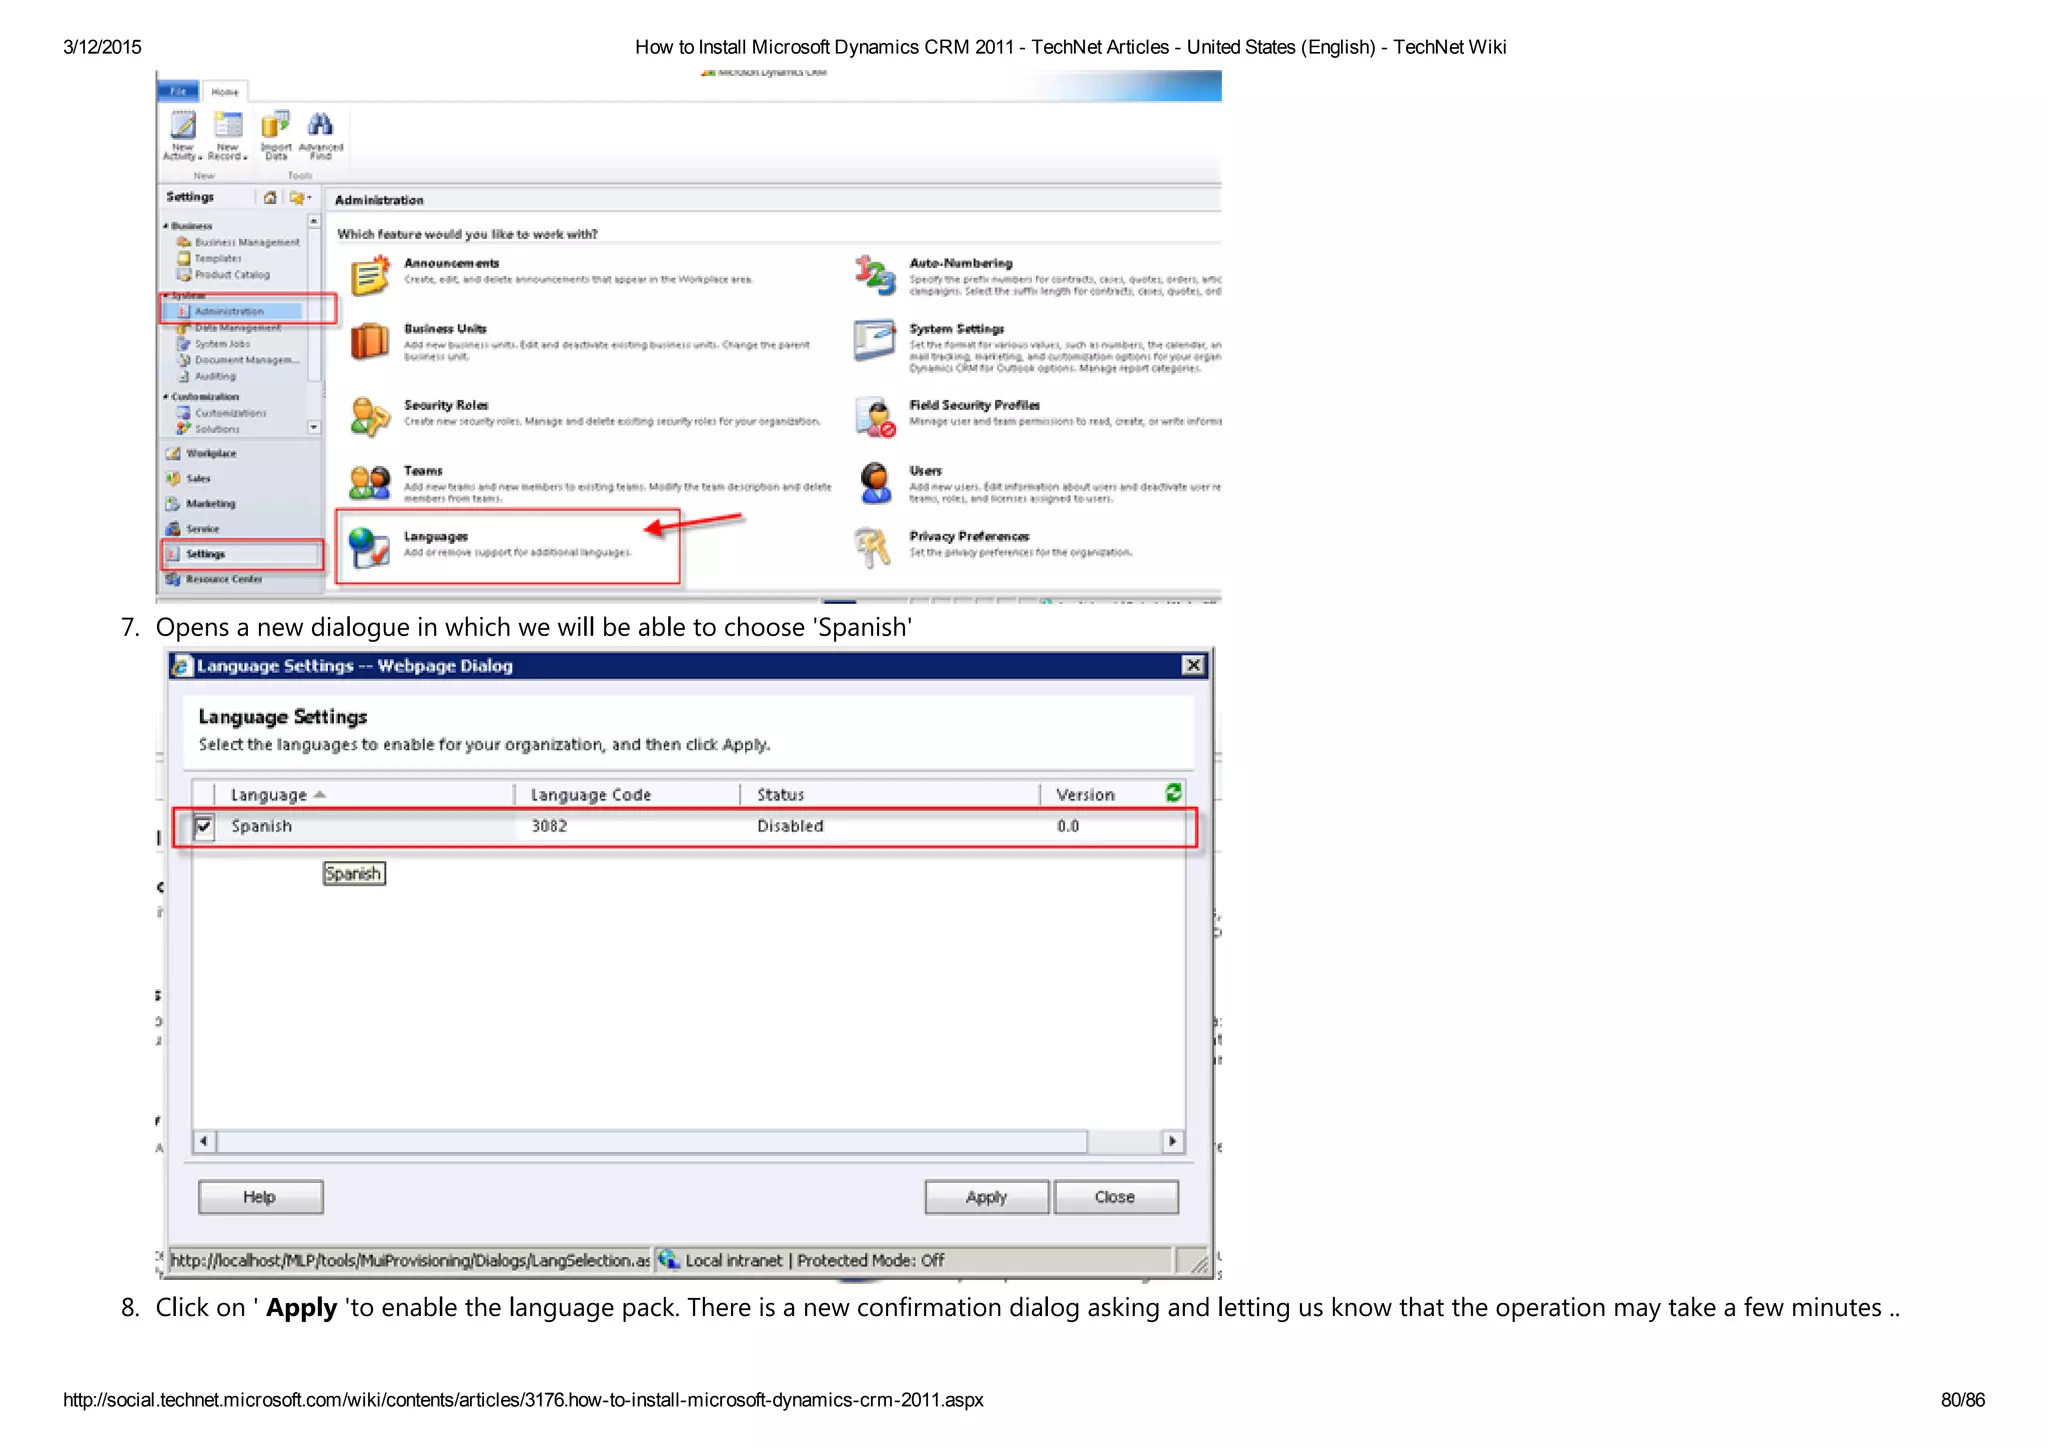The height and width of the screenshot is (1448, 2048).
Task: Select Administration under System
Action: tap(229, 311)
